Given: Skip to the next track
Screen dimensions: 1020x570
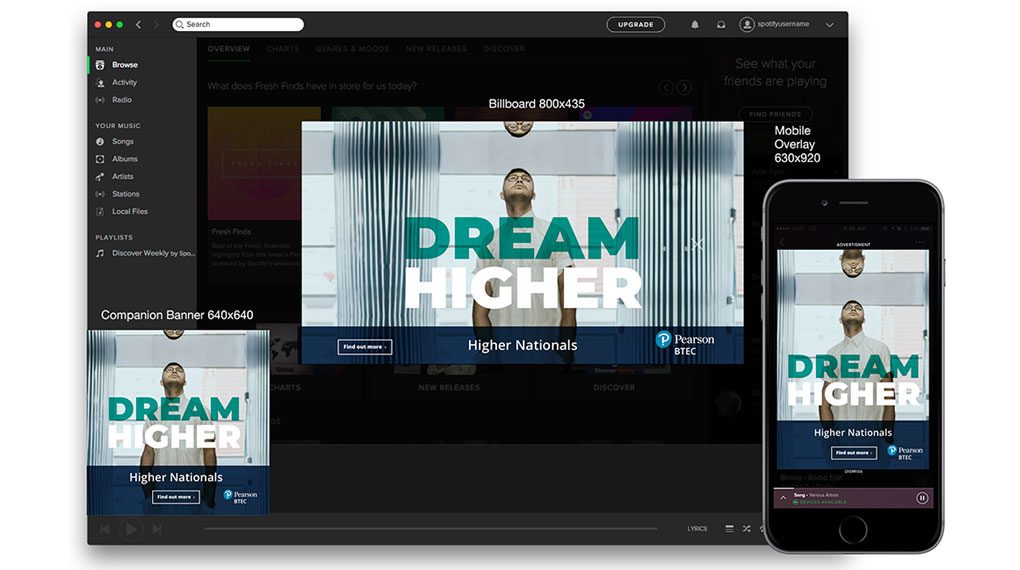Looking at the screenshot, I should 157,529.
